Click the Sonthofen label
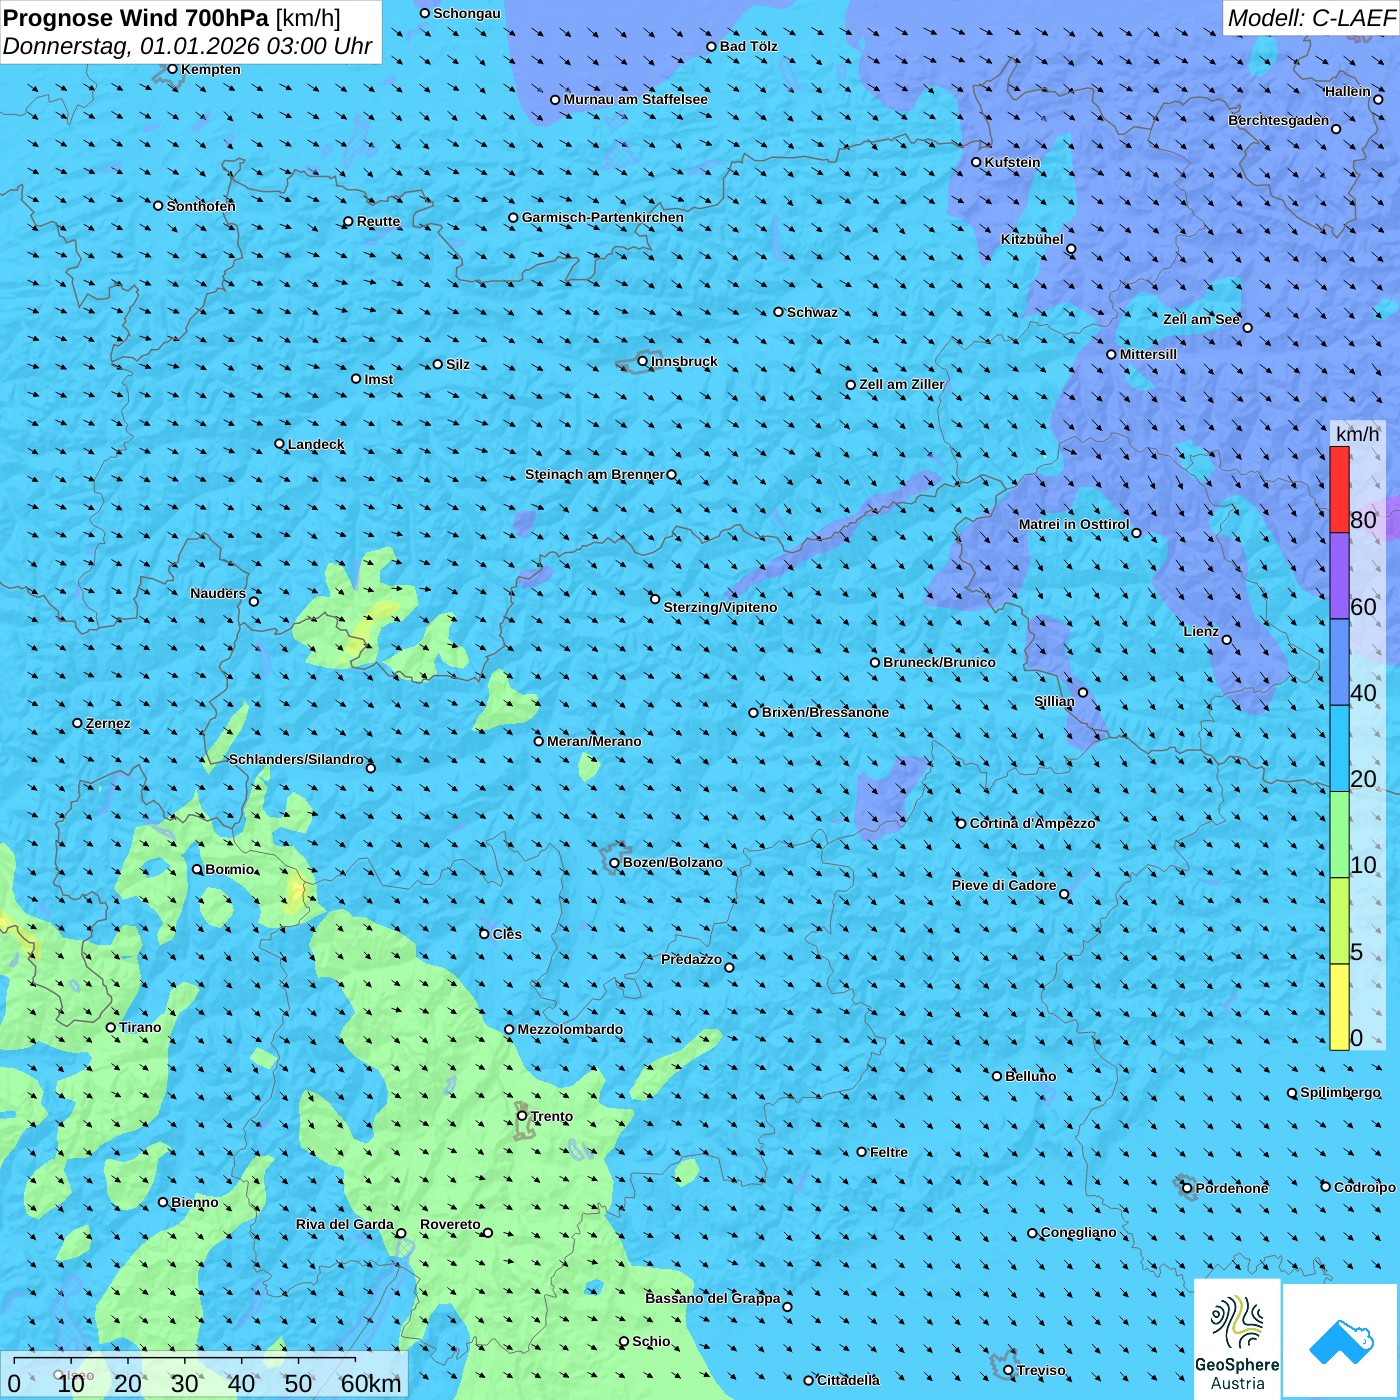1400x1400 pixels. [201, 206]
